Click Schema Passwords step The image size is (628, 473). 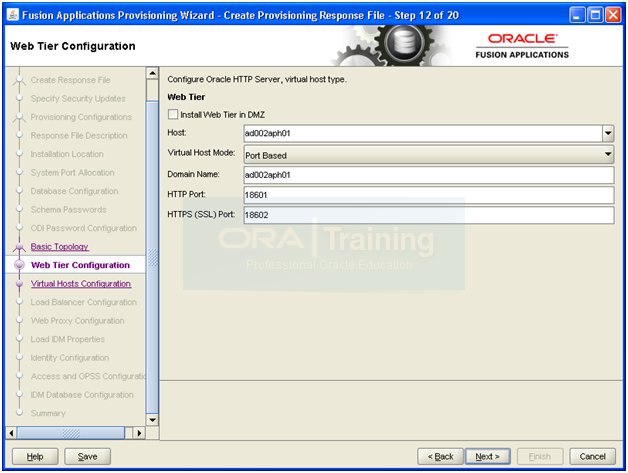pyautogui.click(x=68, y=209)
